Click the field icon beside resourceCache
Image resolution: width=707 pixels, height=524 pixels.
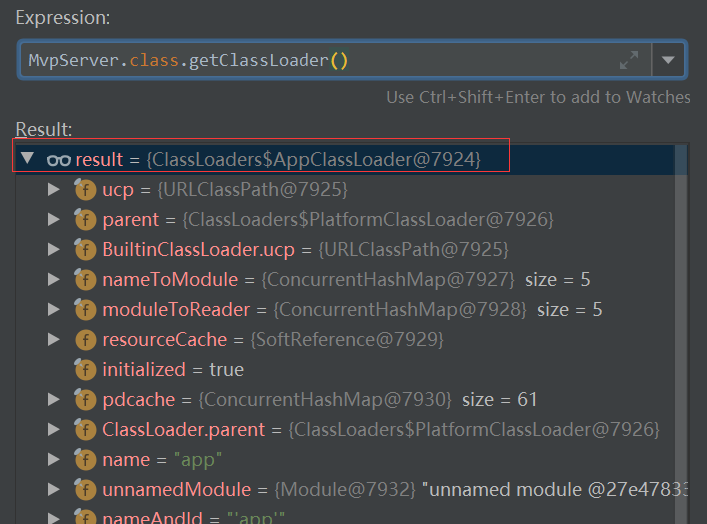pos(85,340)
